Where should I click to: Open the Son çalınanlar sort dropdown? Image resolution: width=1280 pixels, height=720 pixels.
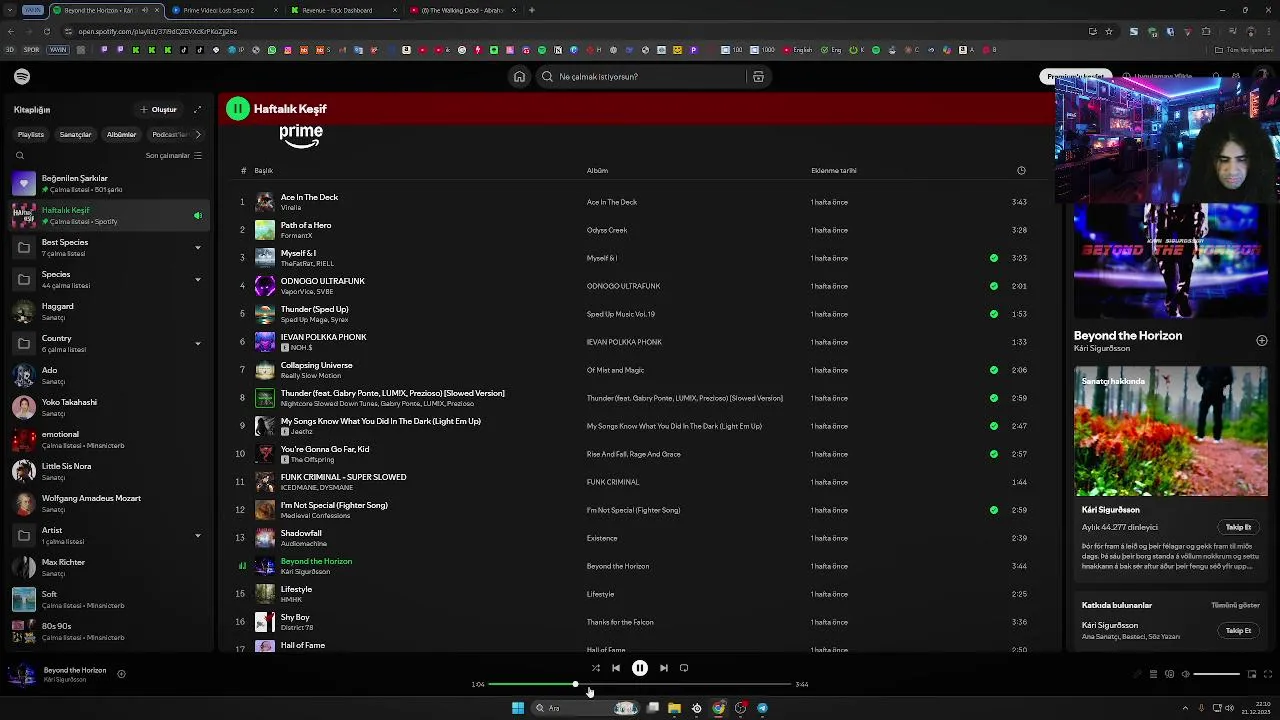(x=174, y=156)
